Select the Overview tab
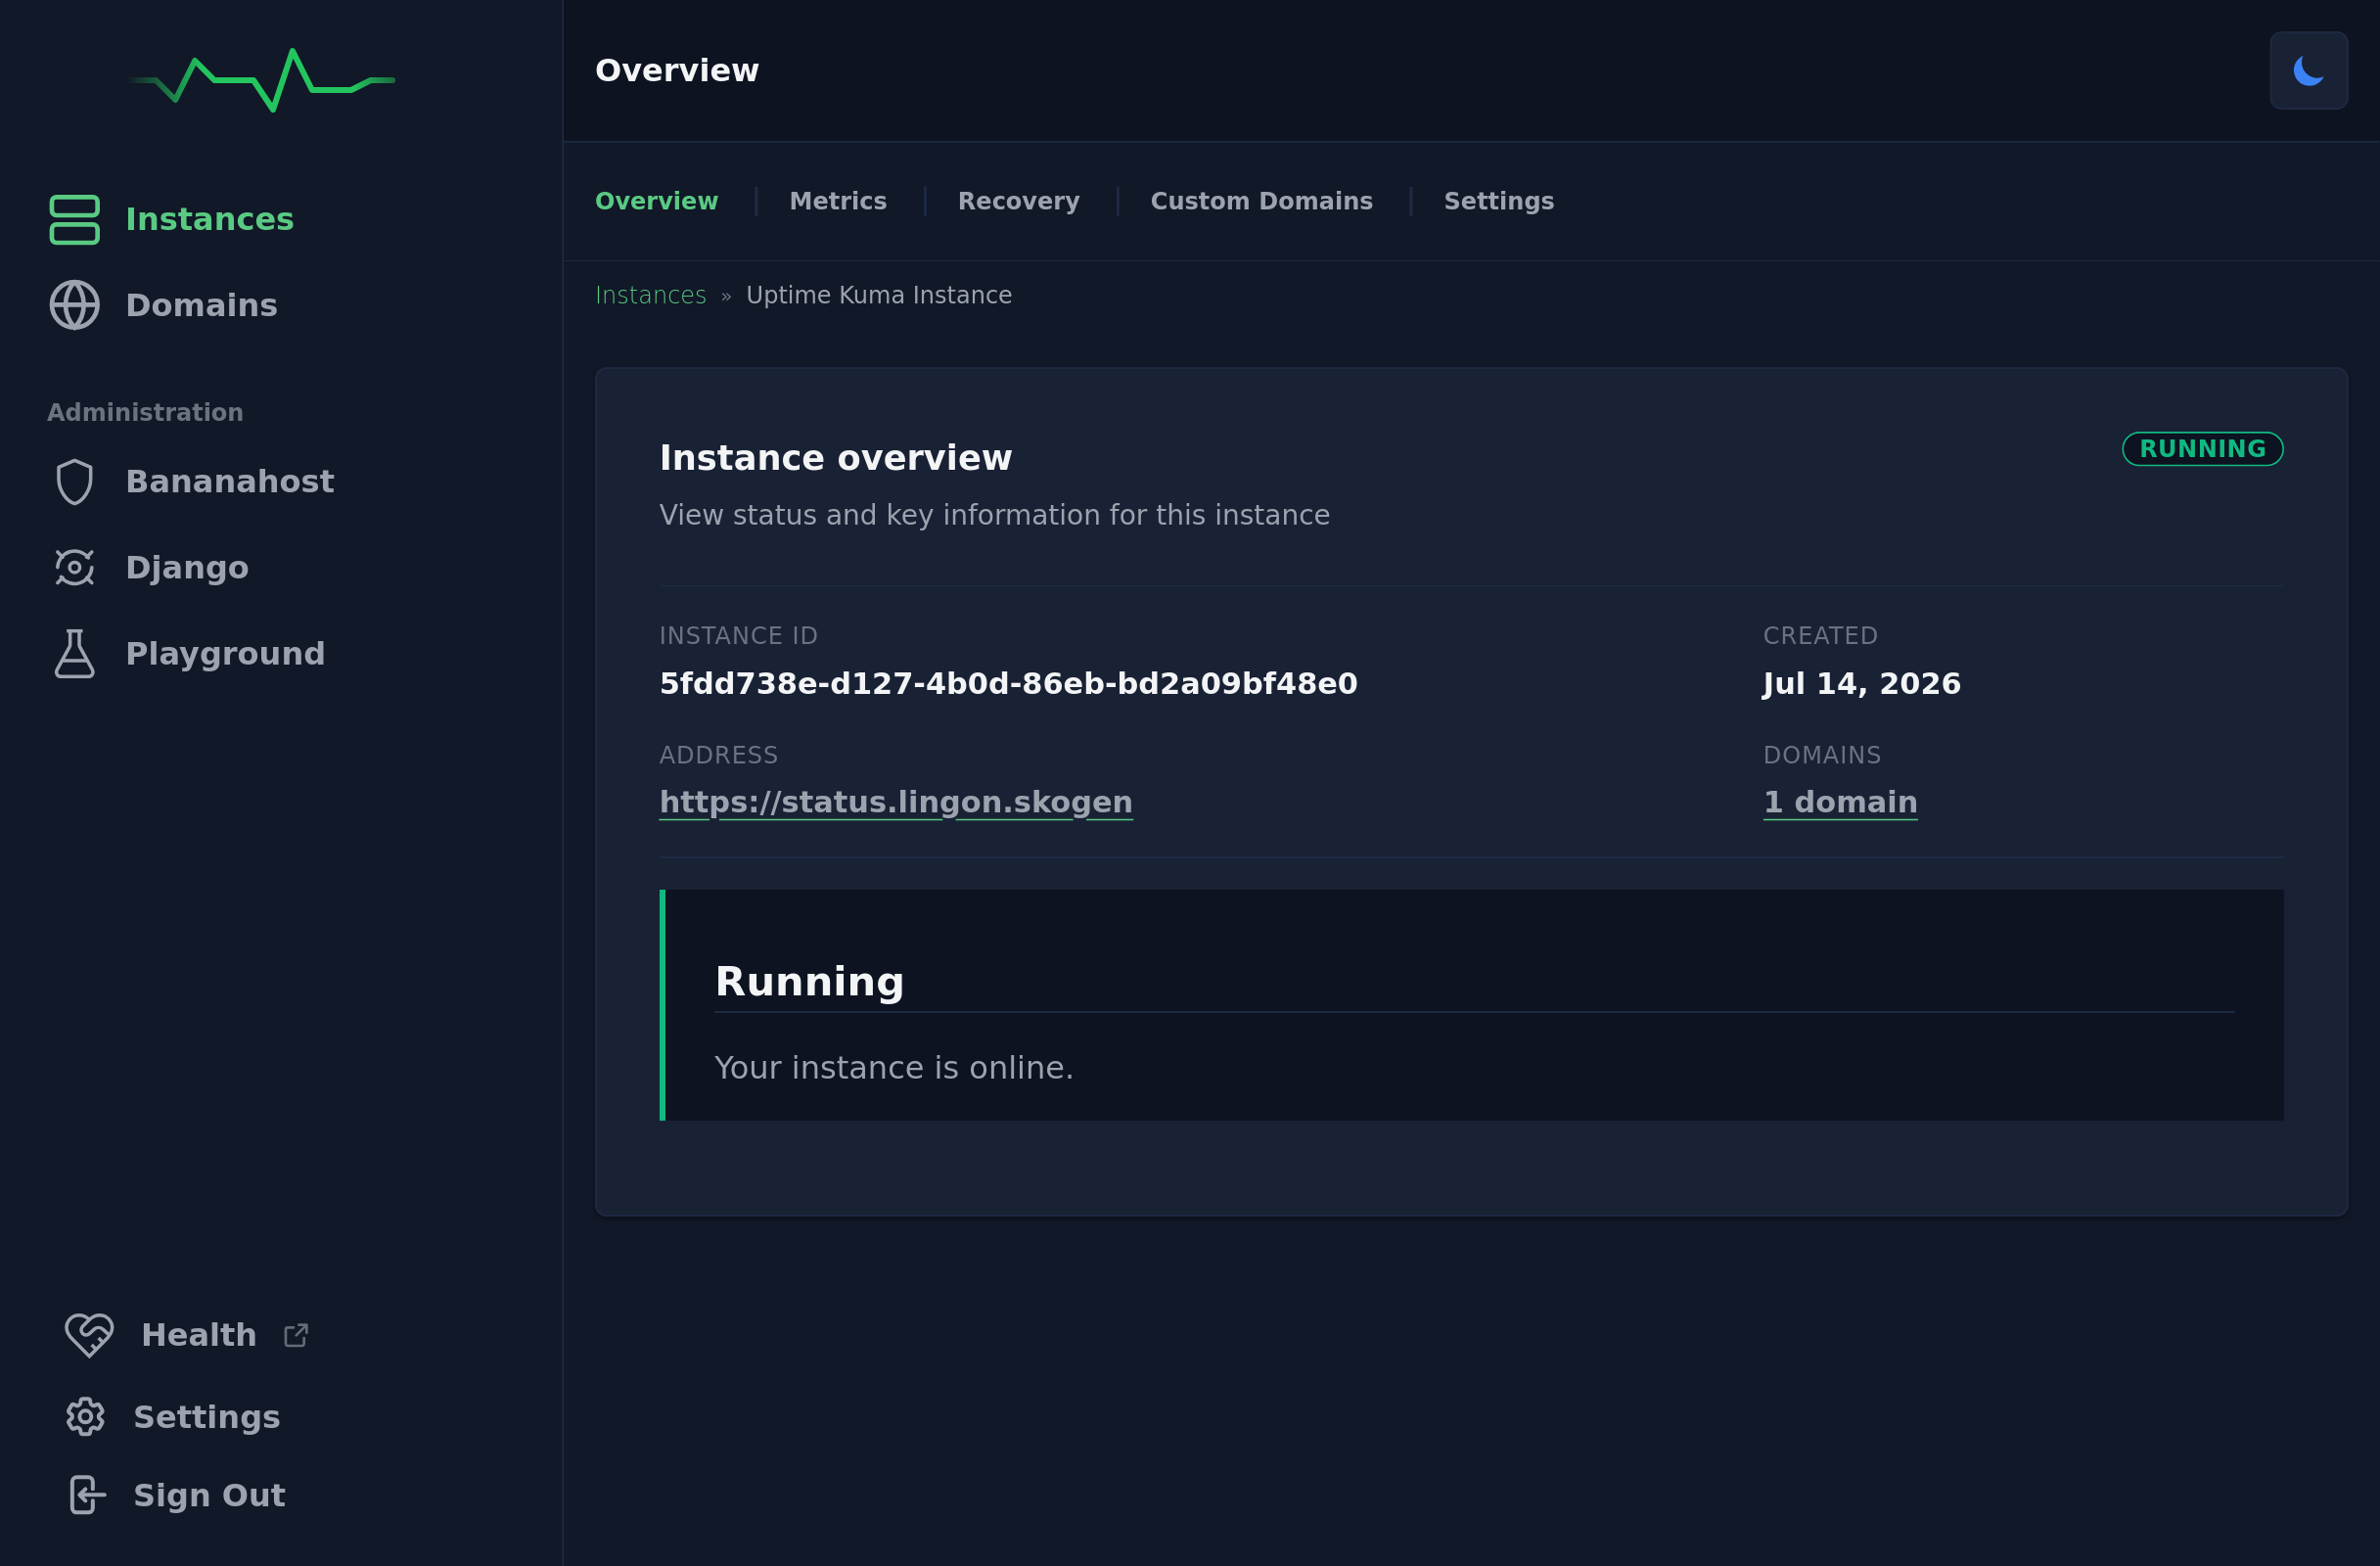 [657, 201]
